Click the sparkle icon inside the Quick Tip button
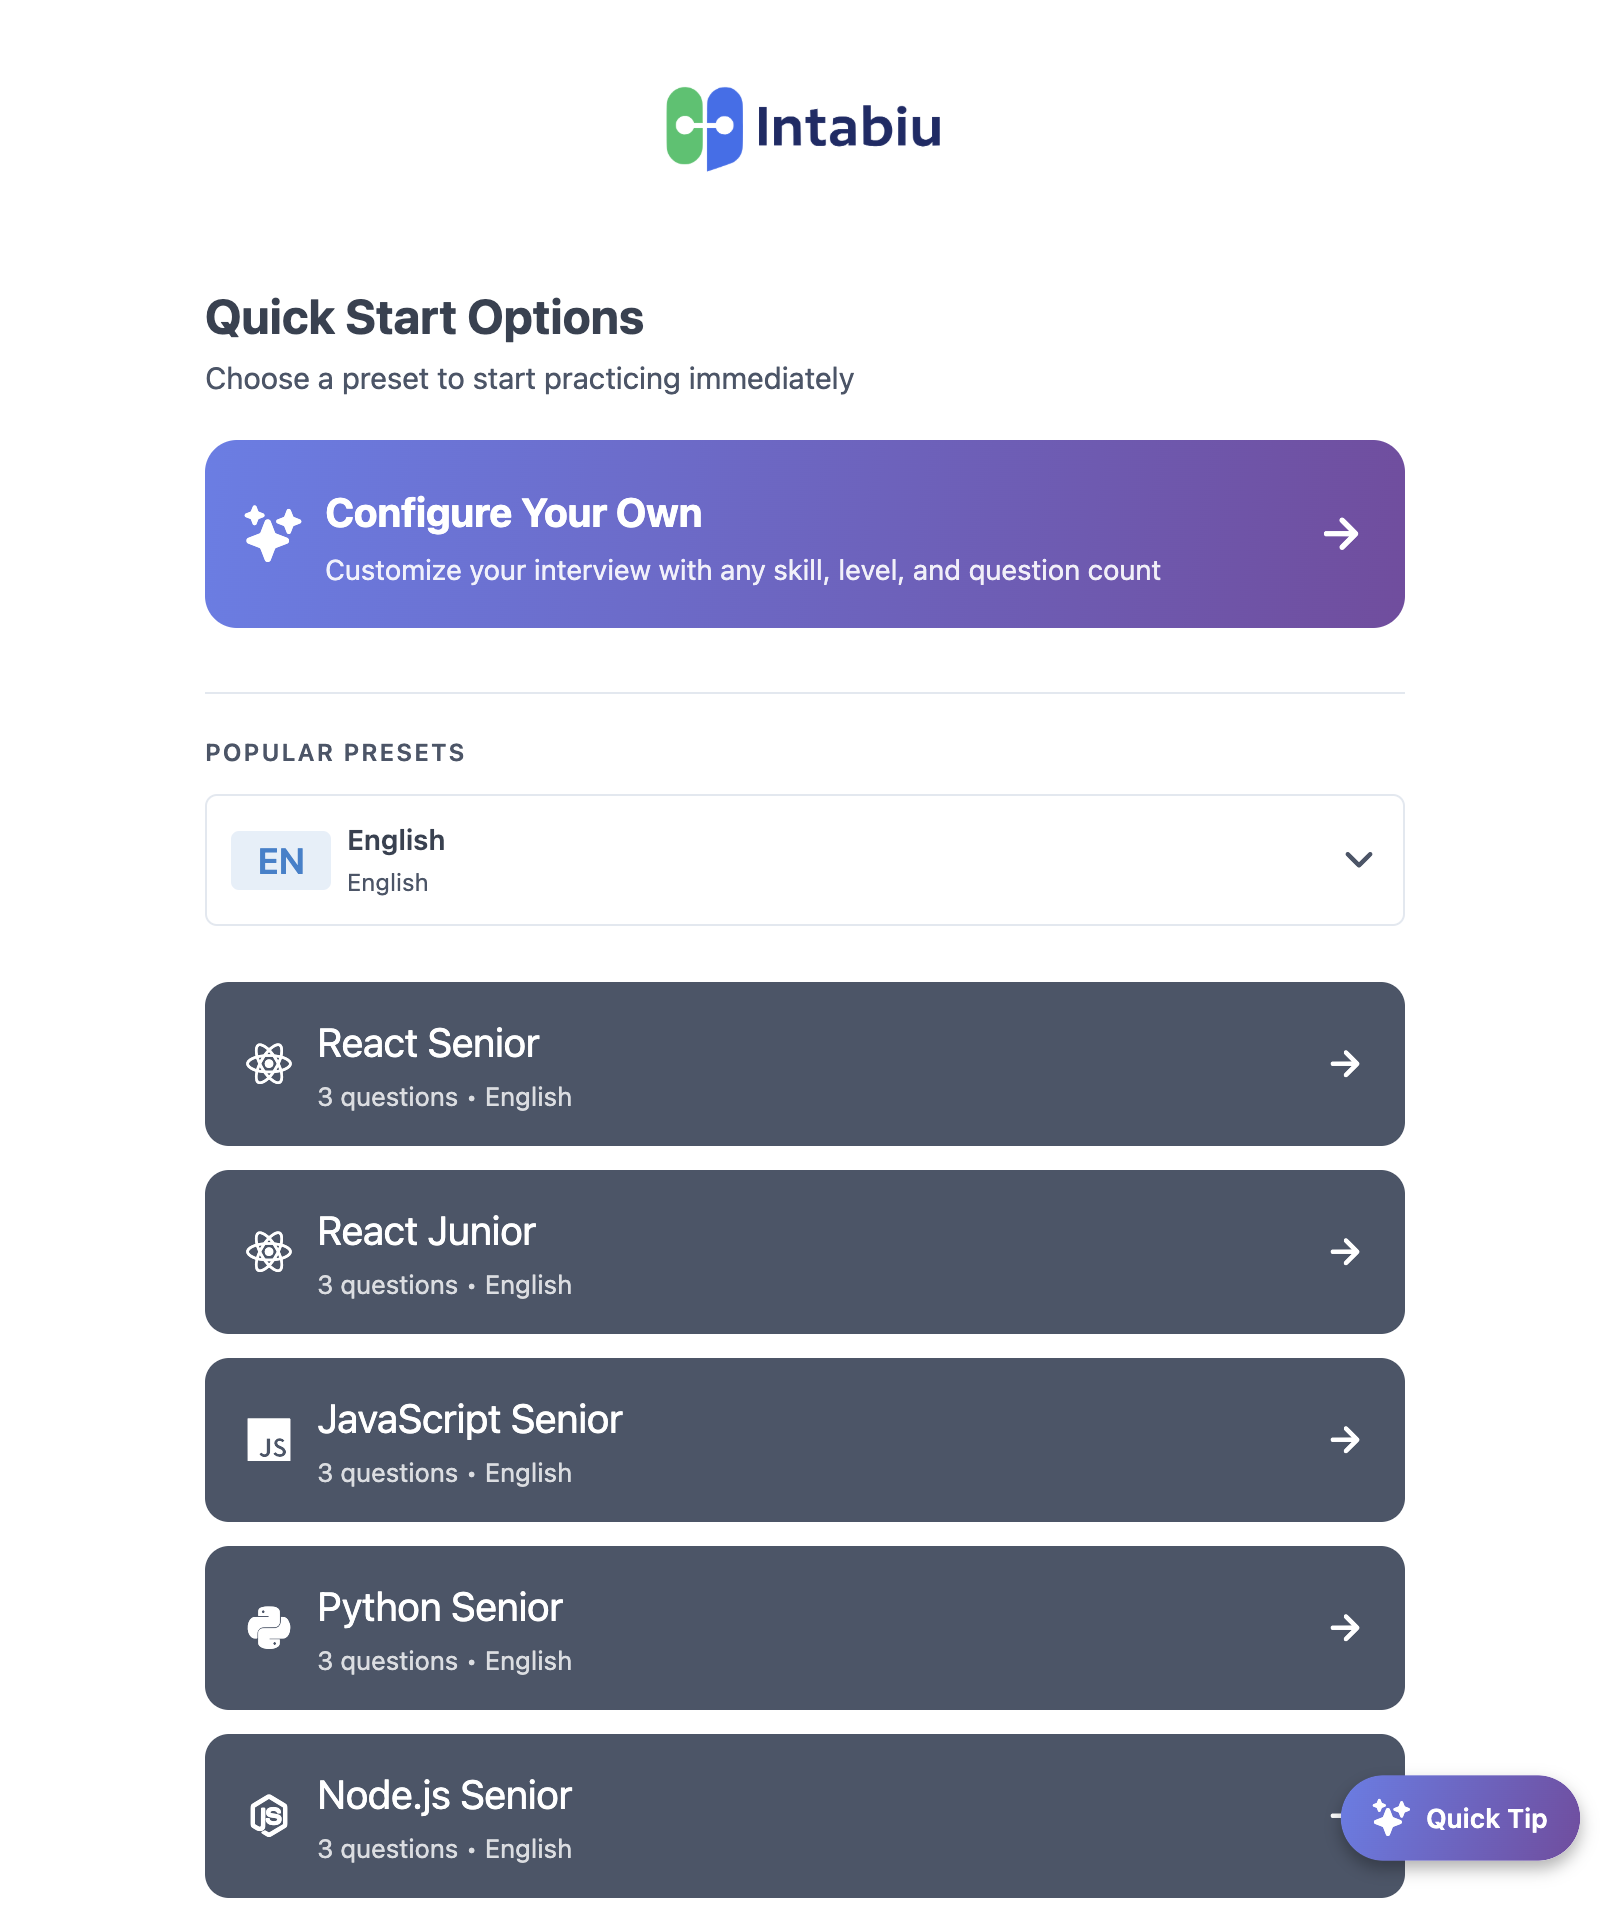This screenshot has height=1908, width=1610. pos(1392,1817)
